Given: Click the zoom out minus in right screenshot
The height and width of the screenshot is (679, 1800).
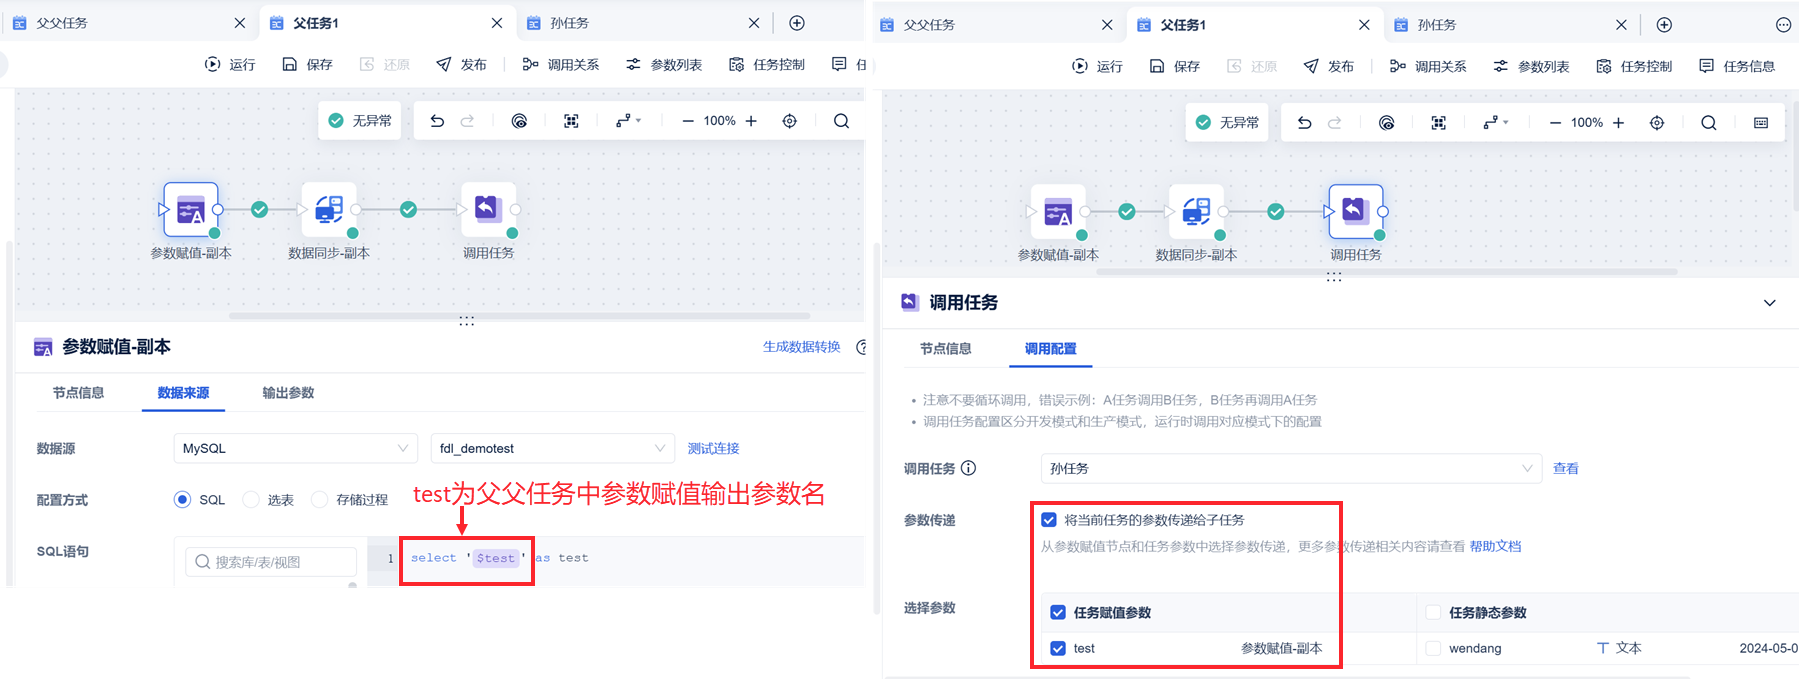Looking at the screenshot, I should [1555, 123].
